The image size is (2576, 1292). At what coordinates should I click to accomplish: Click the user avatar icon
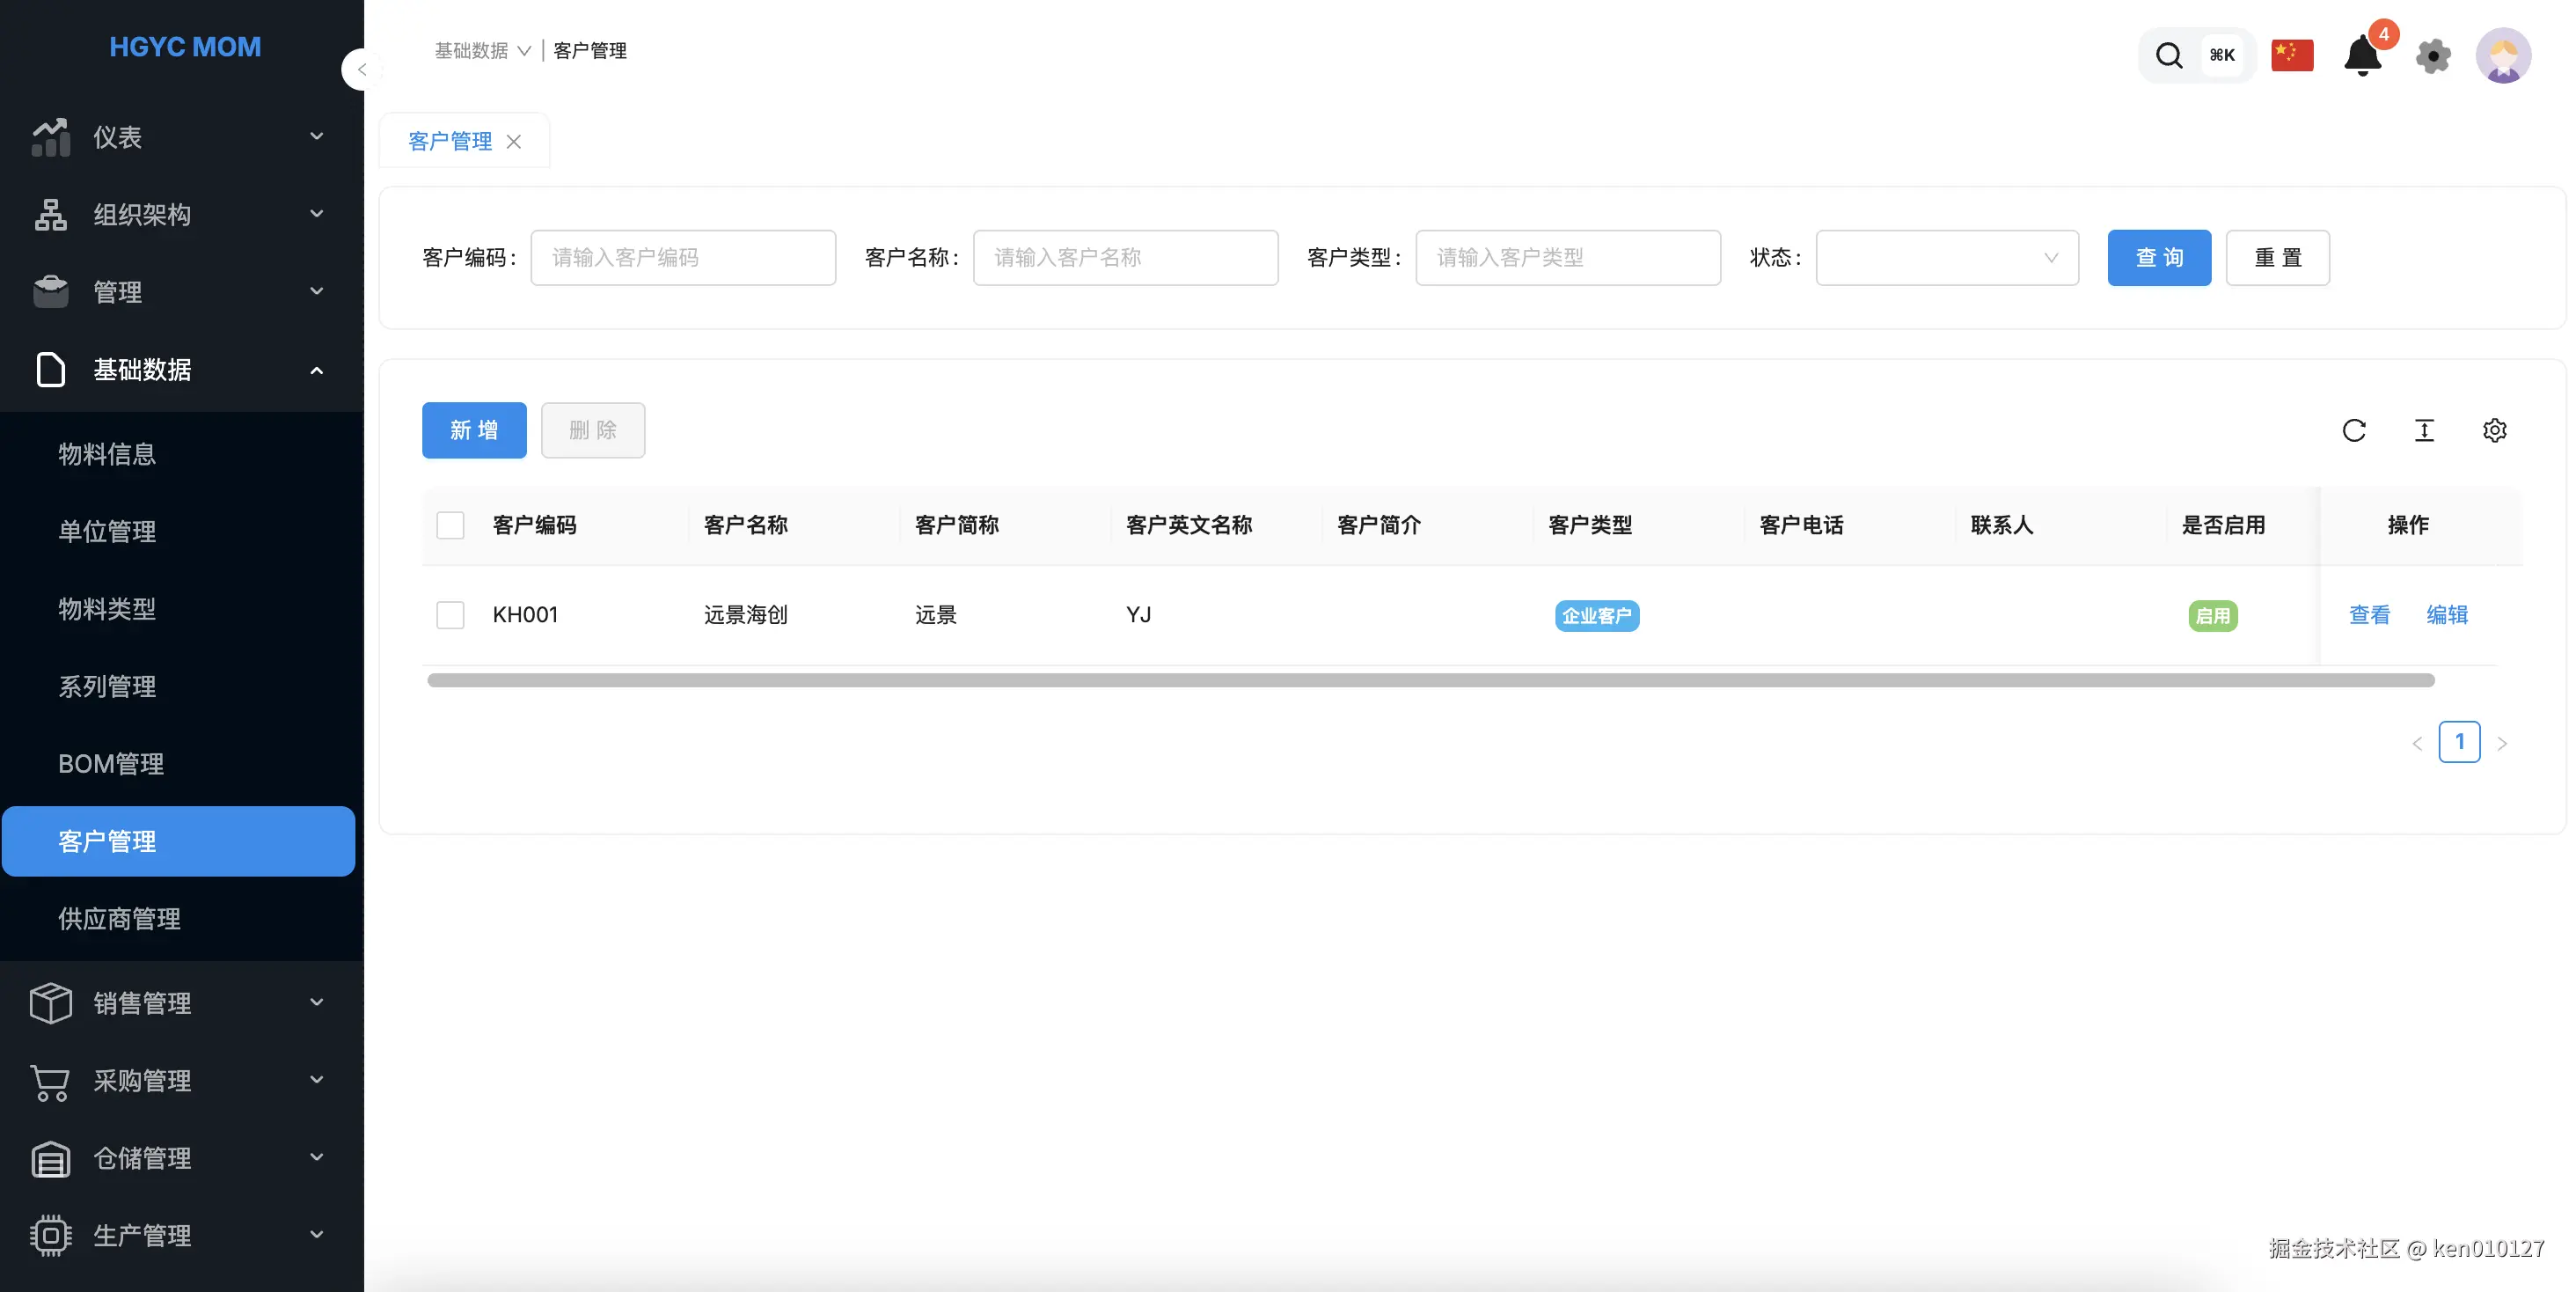2503,56
